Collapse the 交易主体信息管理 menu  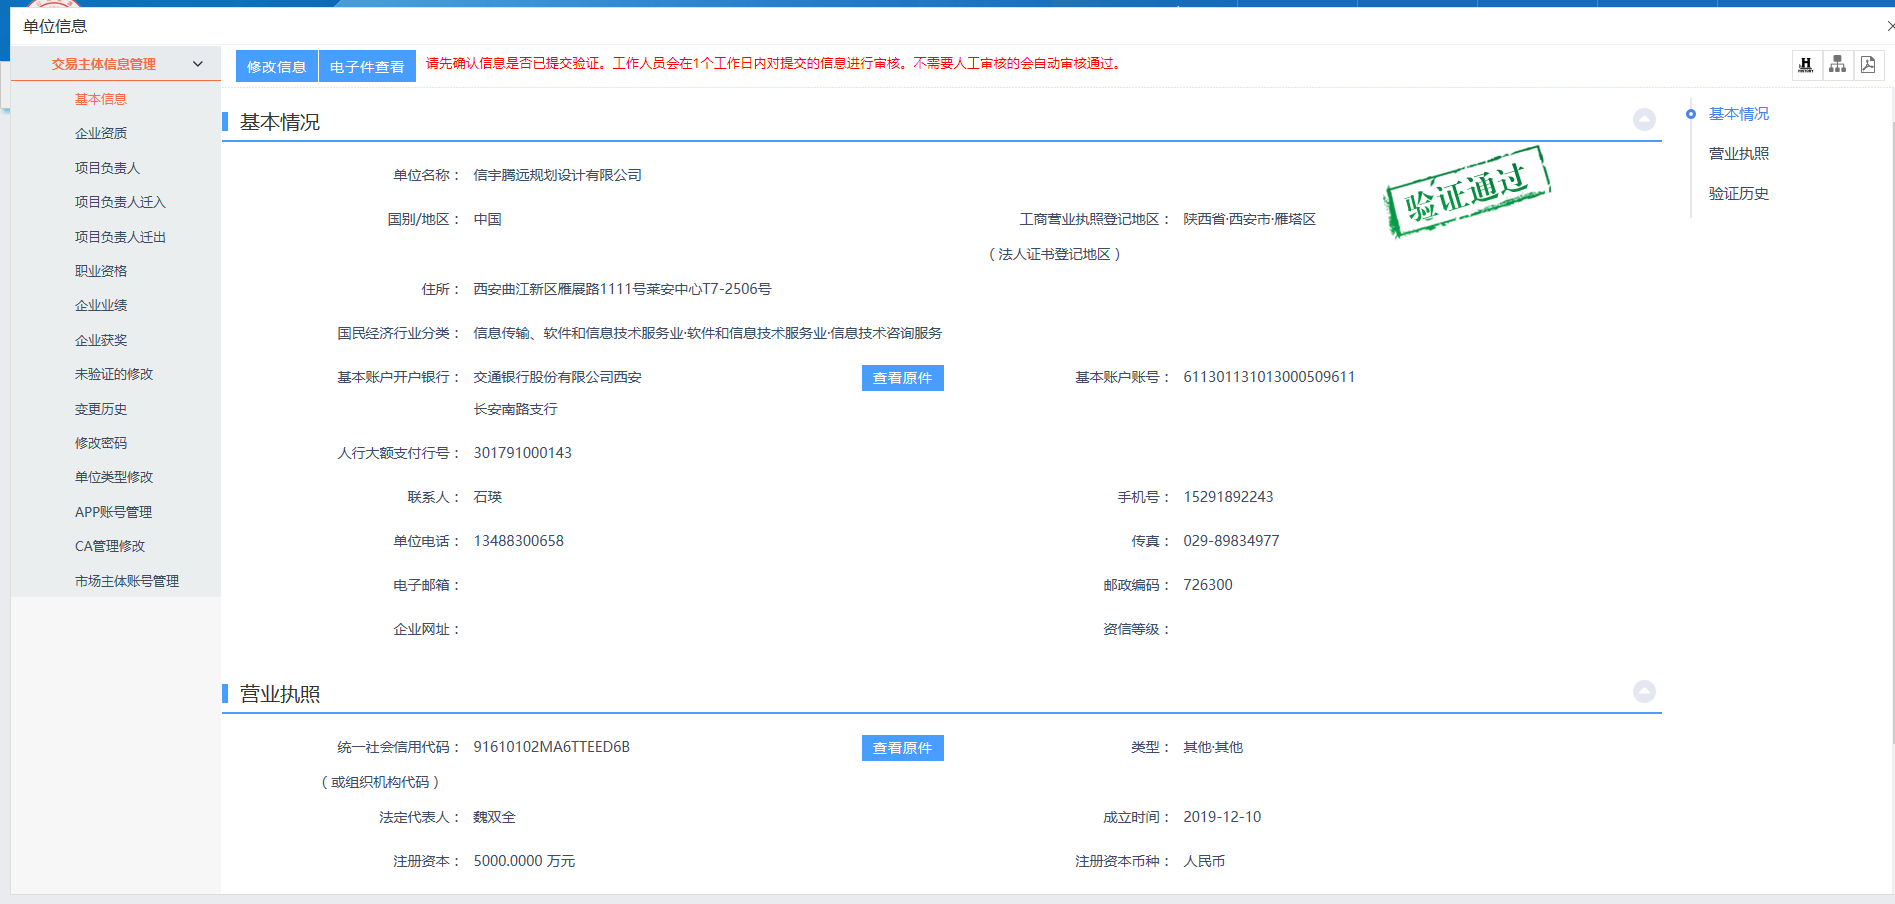point(197,63)
